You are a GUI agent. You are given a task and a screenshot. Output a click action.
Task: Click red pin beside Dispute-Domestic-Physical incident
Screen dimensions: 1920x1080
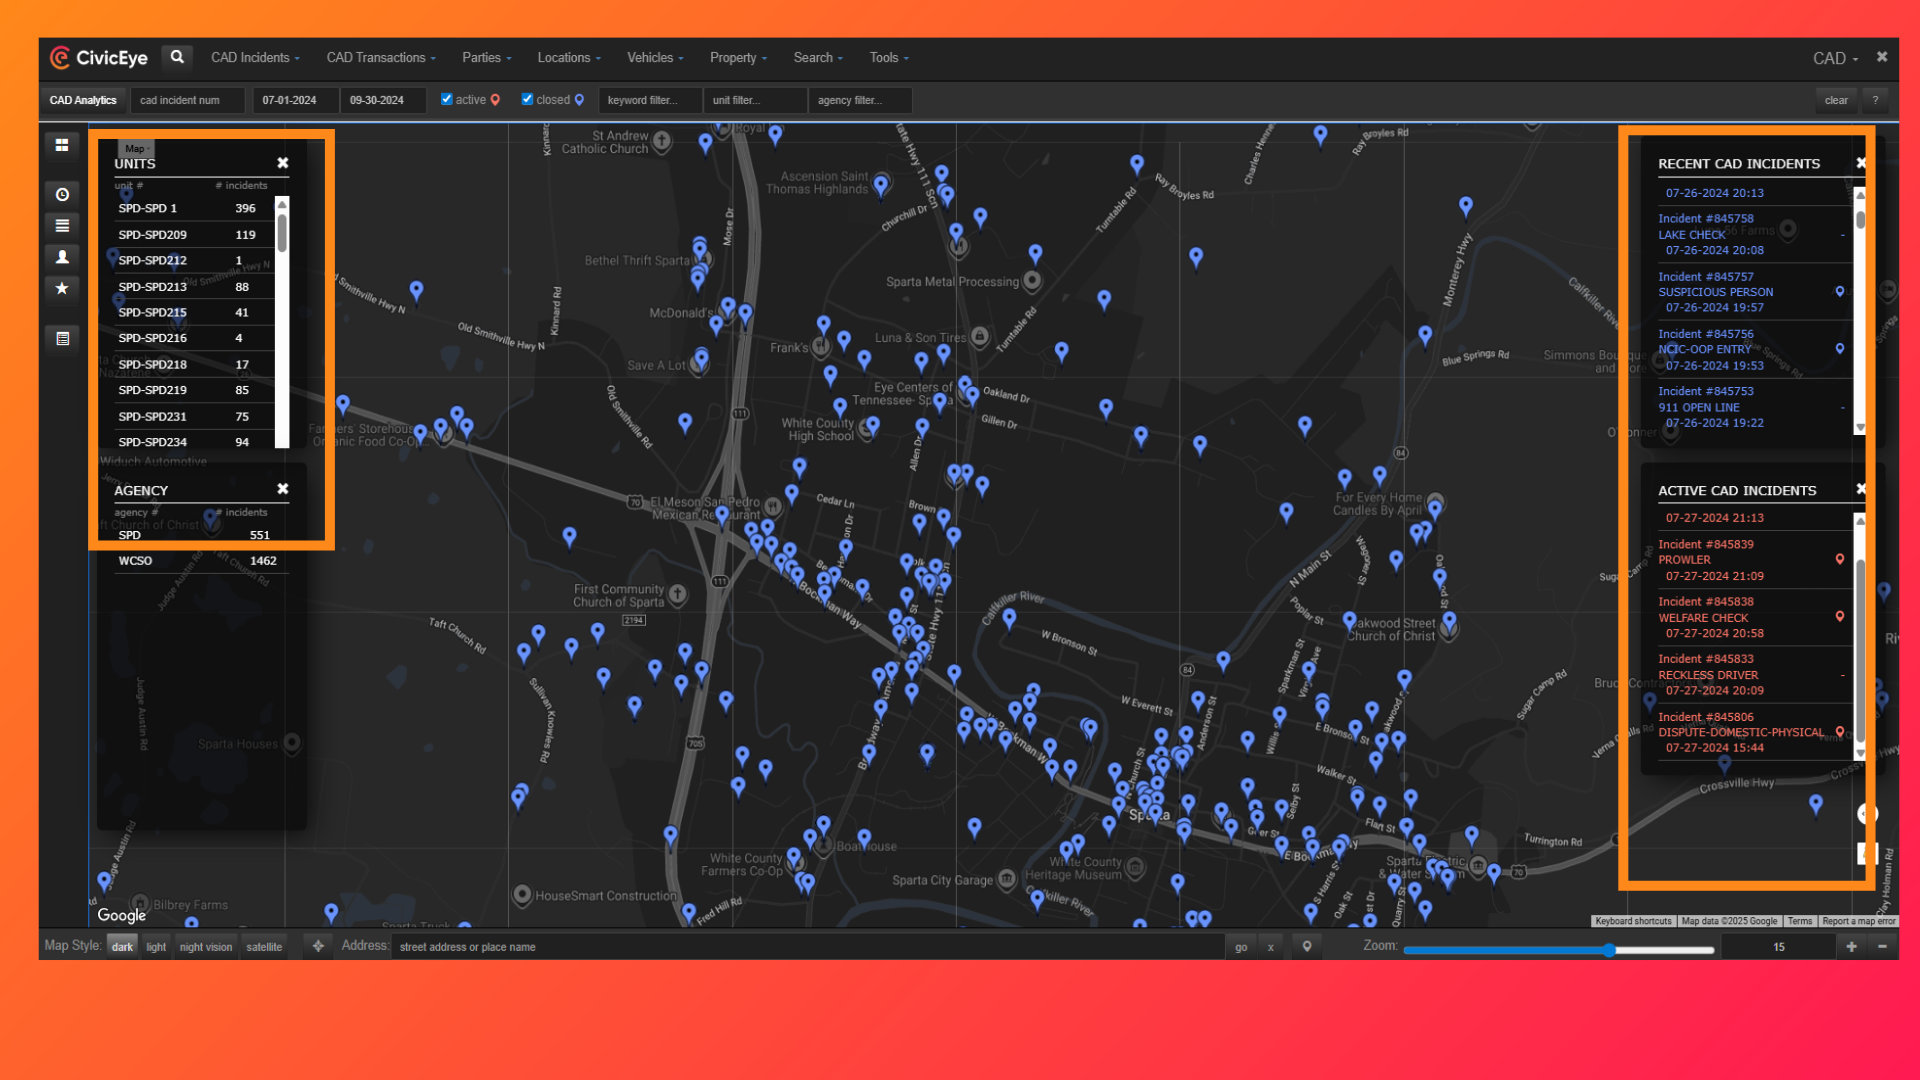1839,732
